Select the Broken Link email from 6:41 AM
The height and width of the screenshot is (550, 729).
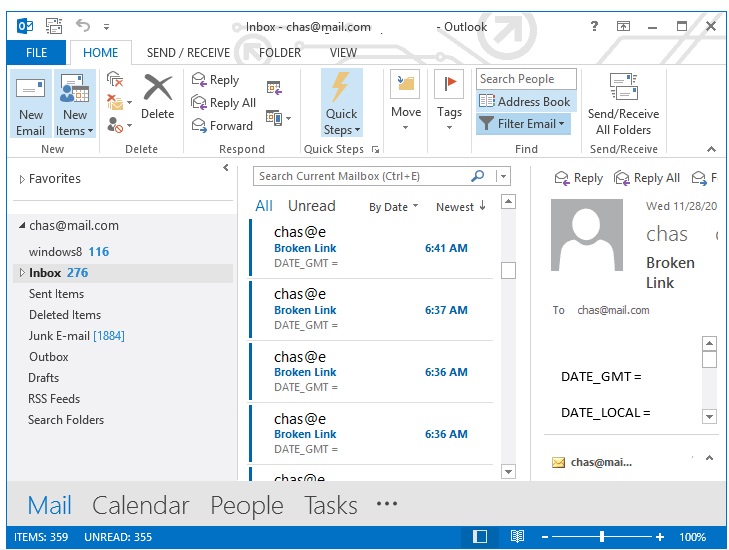[371, 248]
